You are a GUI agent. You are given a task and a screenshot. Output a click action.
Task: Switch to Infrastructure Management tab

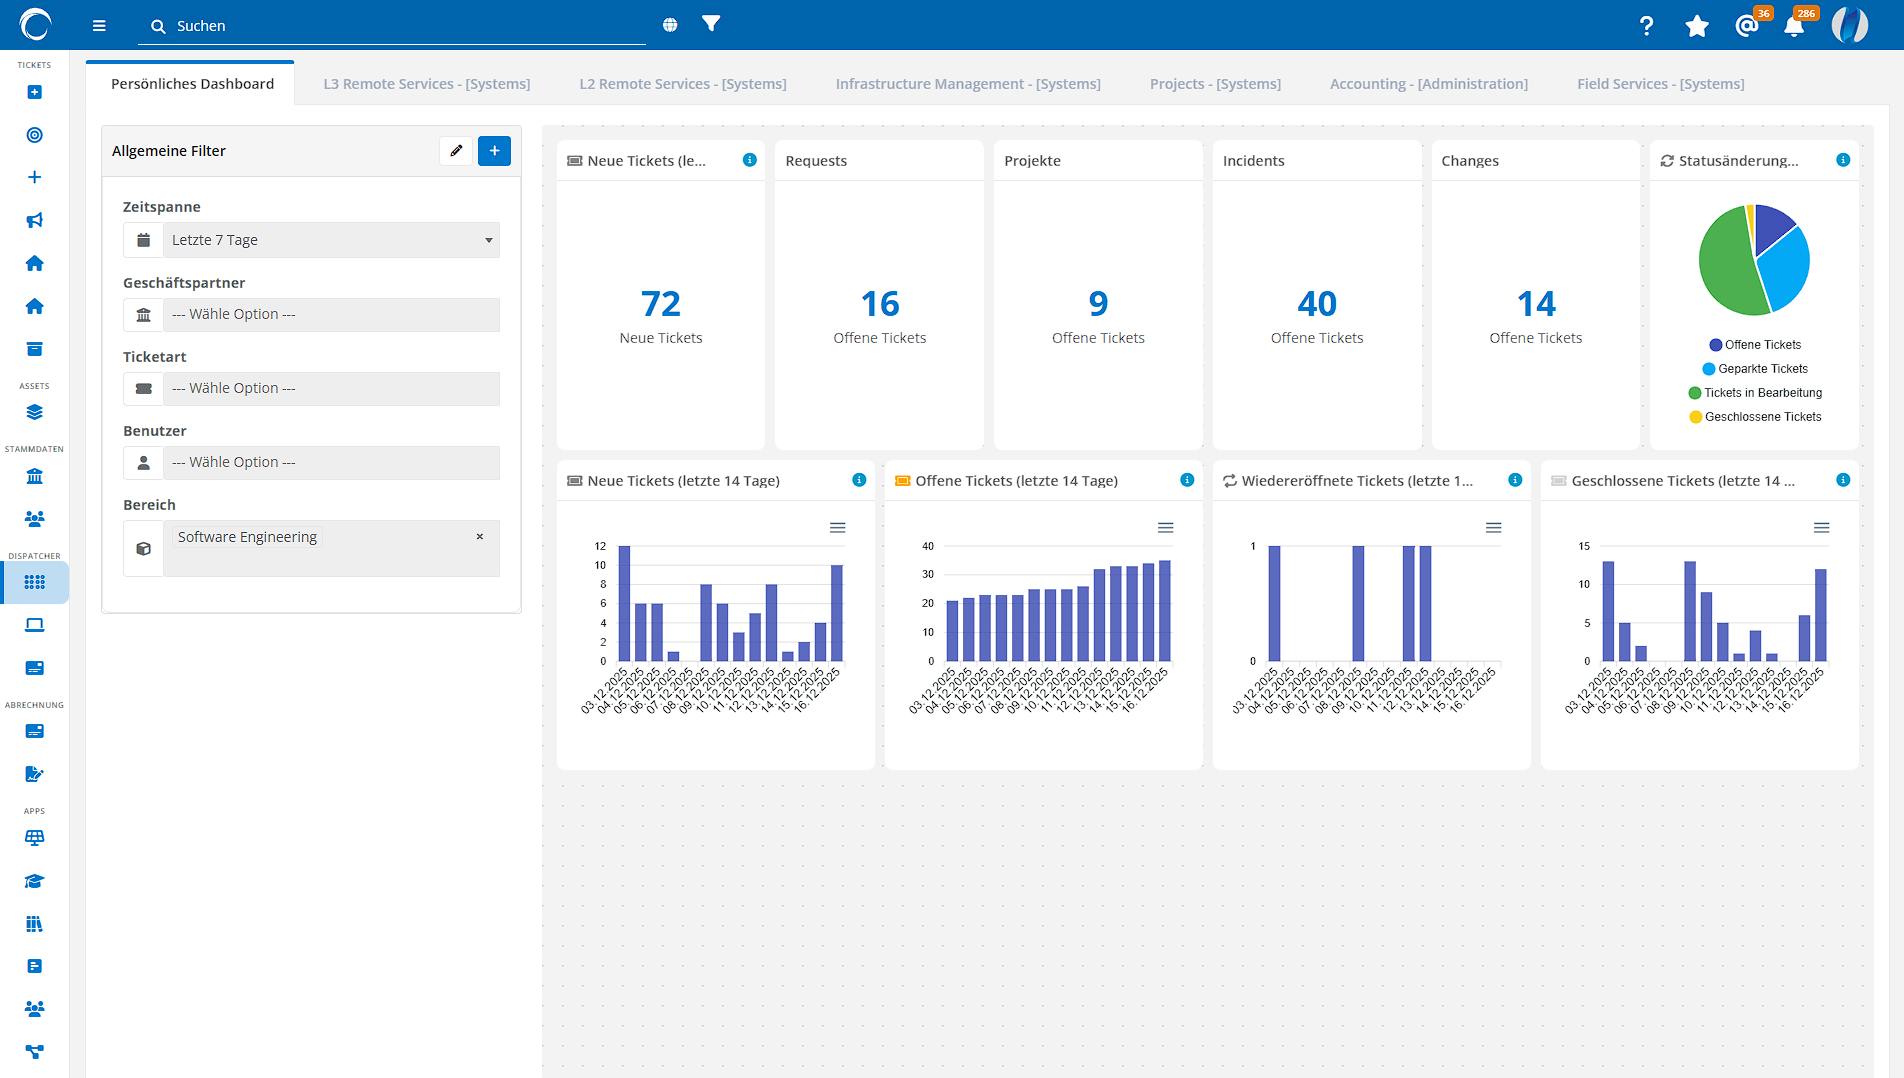point(968,84)
